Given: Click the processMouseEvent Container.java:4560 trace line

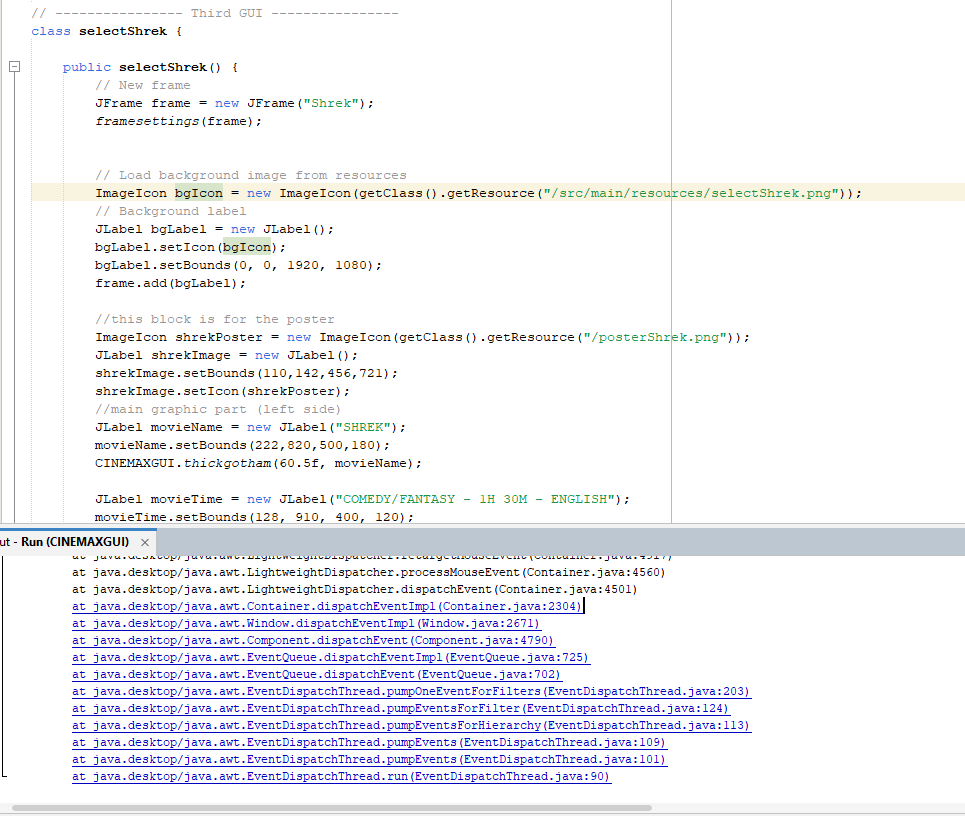Looking at the screenshot, I should point(369,572).
